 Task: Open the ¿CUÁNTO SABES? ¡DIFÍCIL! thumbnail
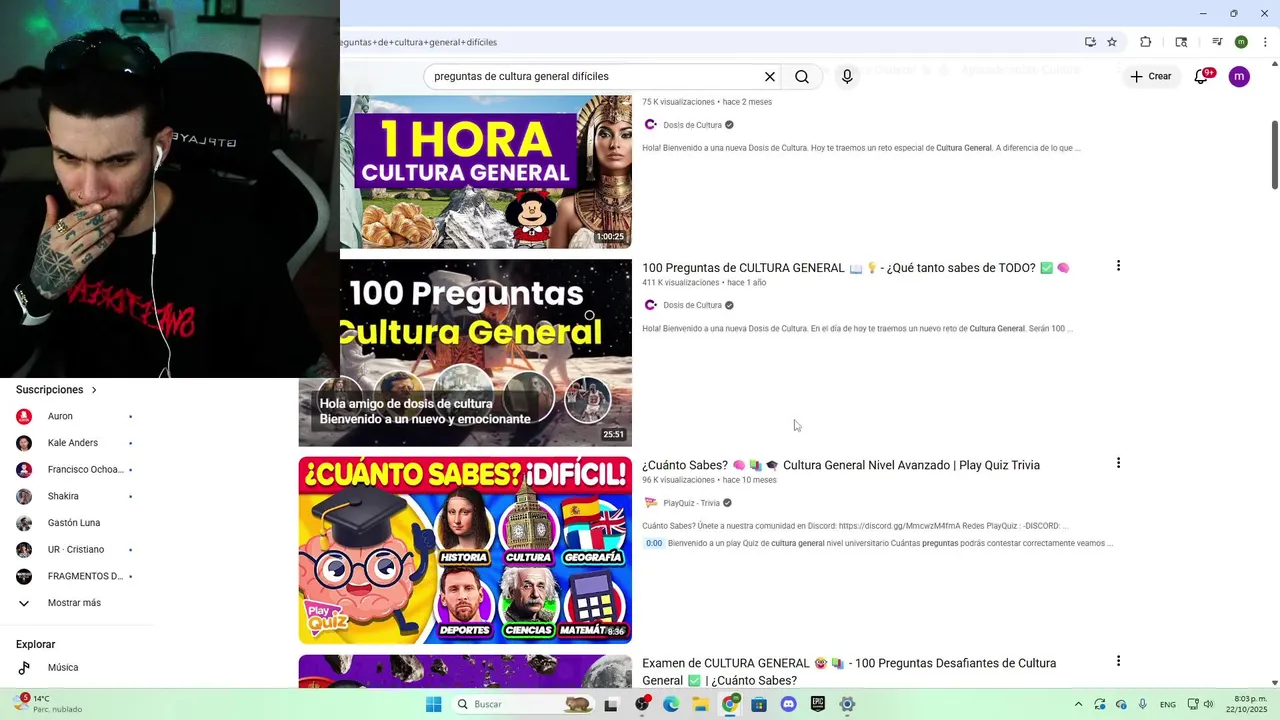tap(465, 550)
